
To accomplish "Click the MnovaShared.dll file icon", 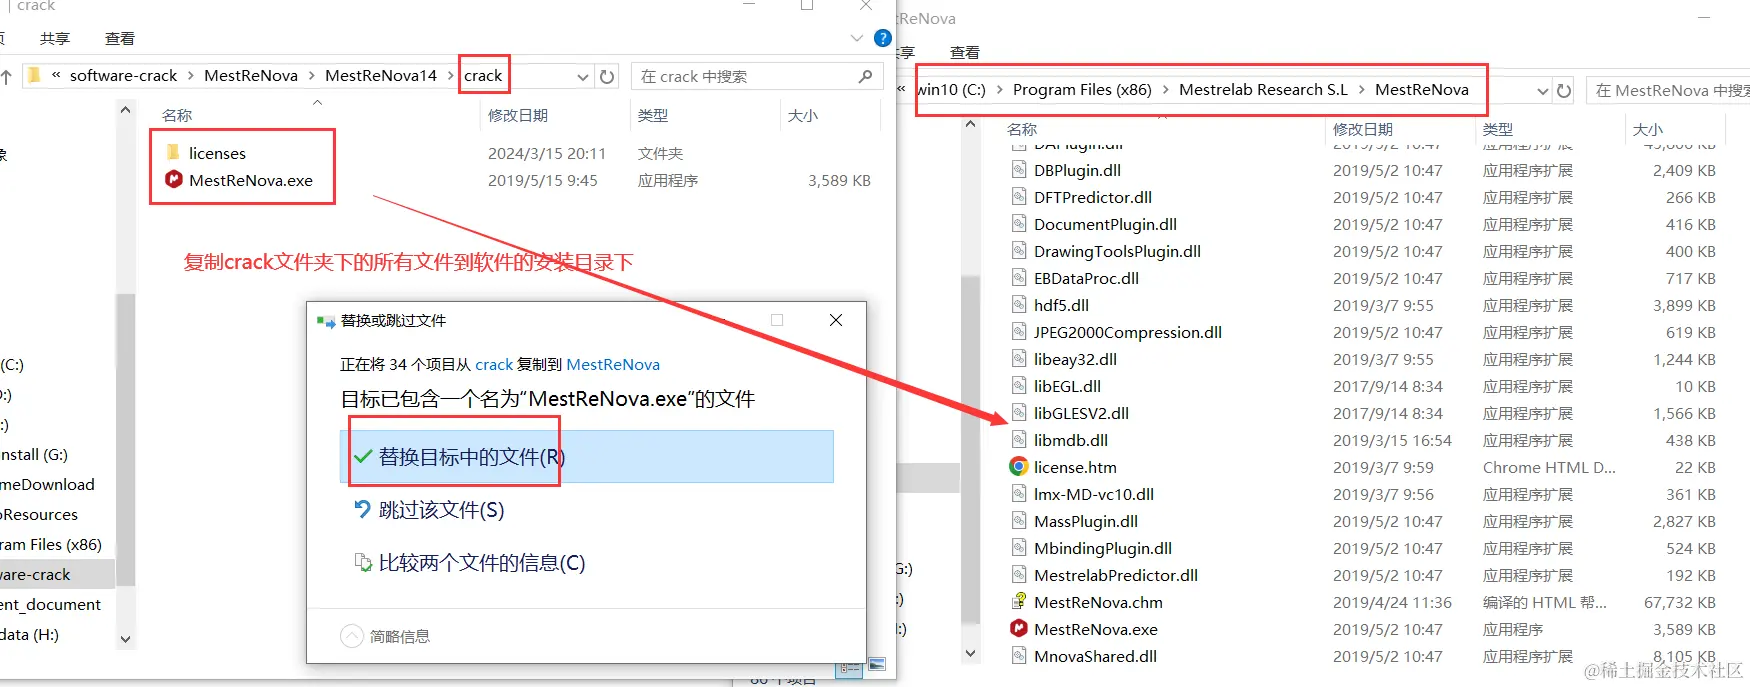I will click(1018, 655).
